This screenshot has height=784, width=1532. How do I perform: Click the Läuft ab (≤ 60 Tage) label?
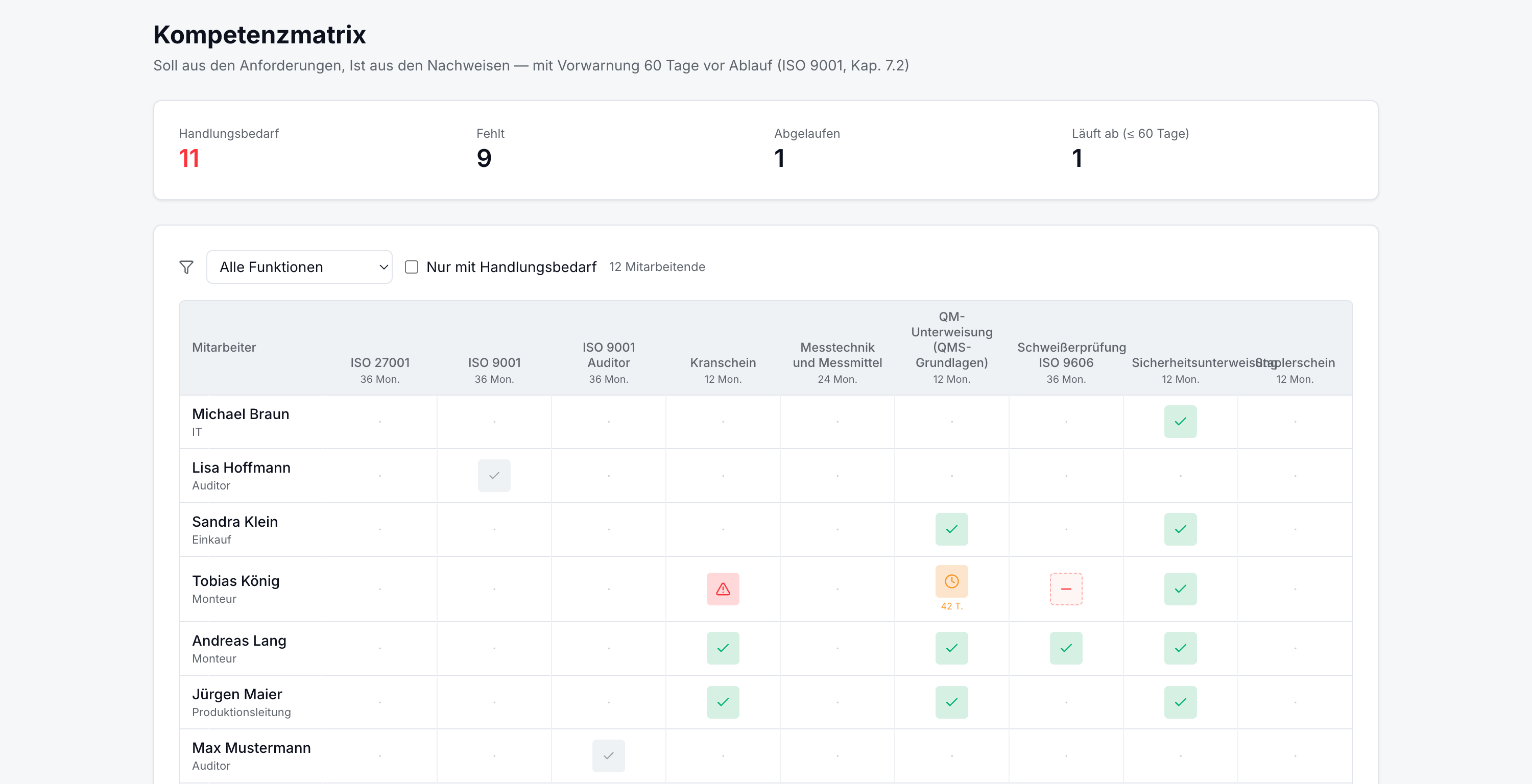tap(1130, 133)
